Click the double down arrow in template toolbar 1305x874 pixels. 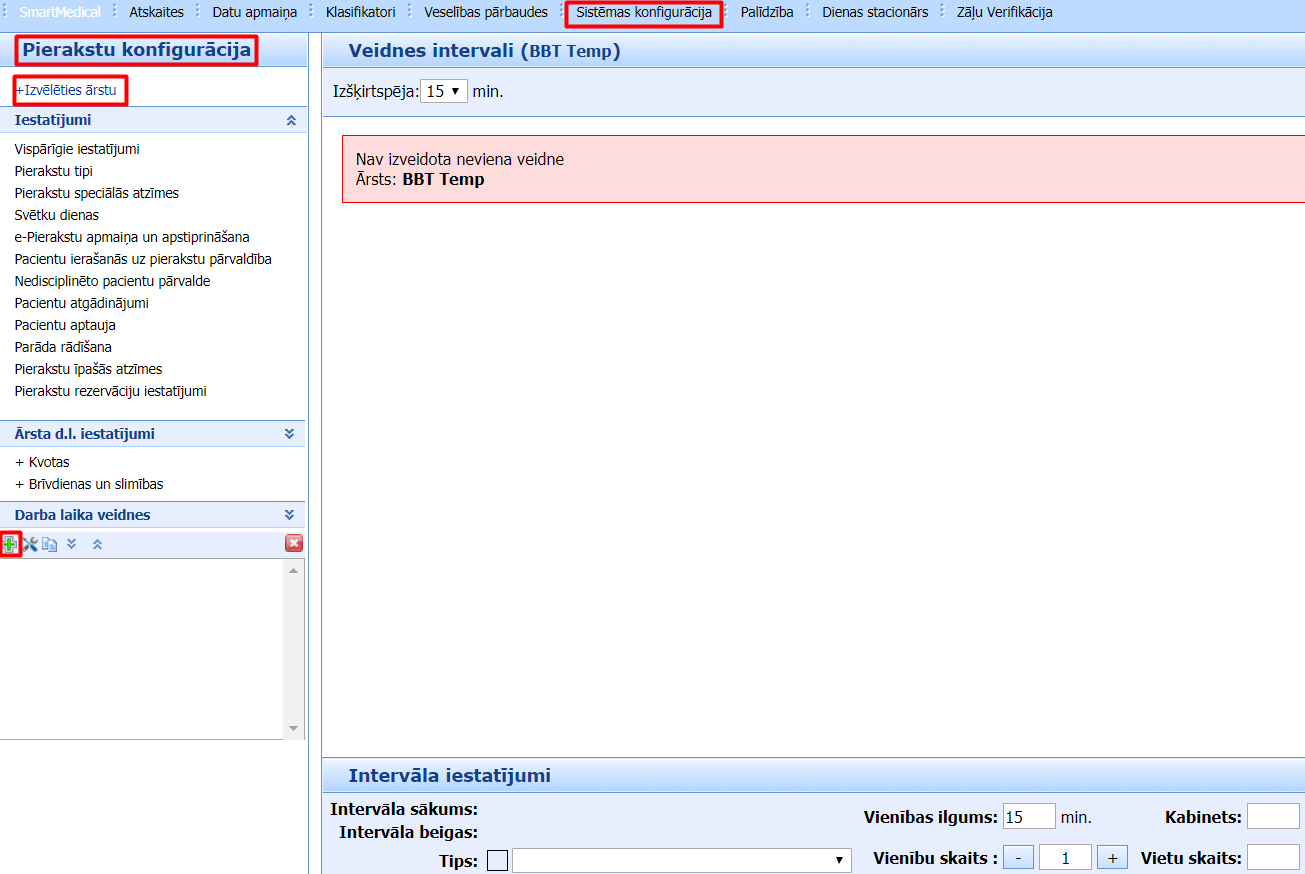click(72, 544)
